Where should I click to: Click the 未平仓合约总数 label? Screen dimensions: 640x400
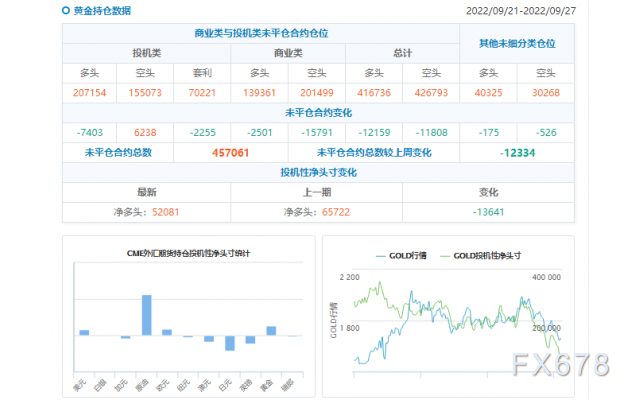click(x=118, y=153)
